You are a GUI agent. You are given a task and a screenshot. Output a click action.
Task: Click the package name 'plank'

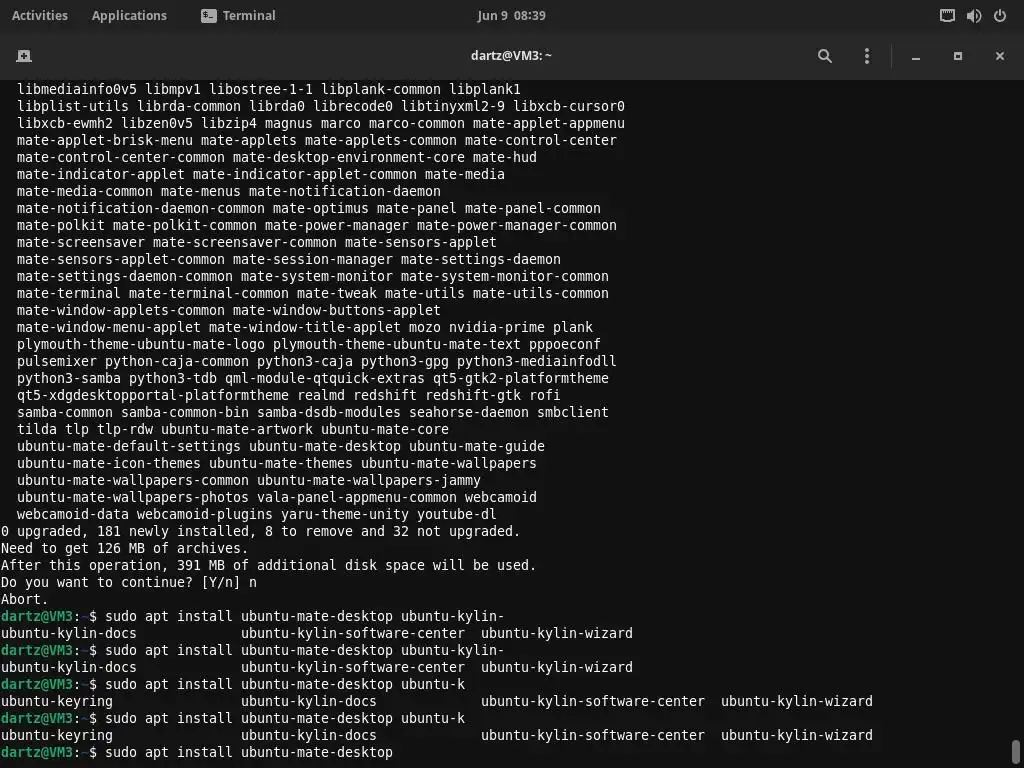click(x=573, y=328)
